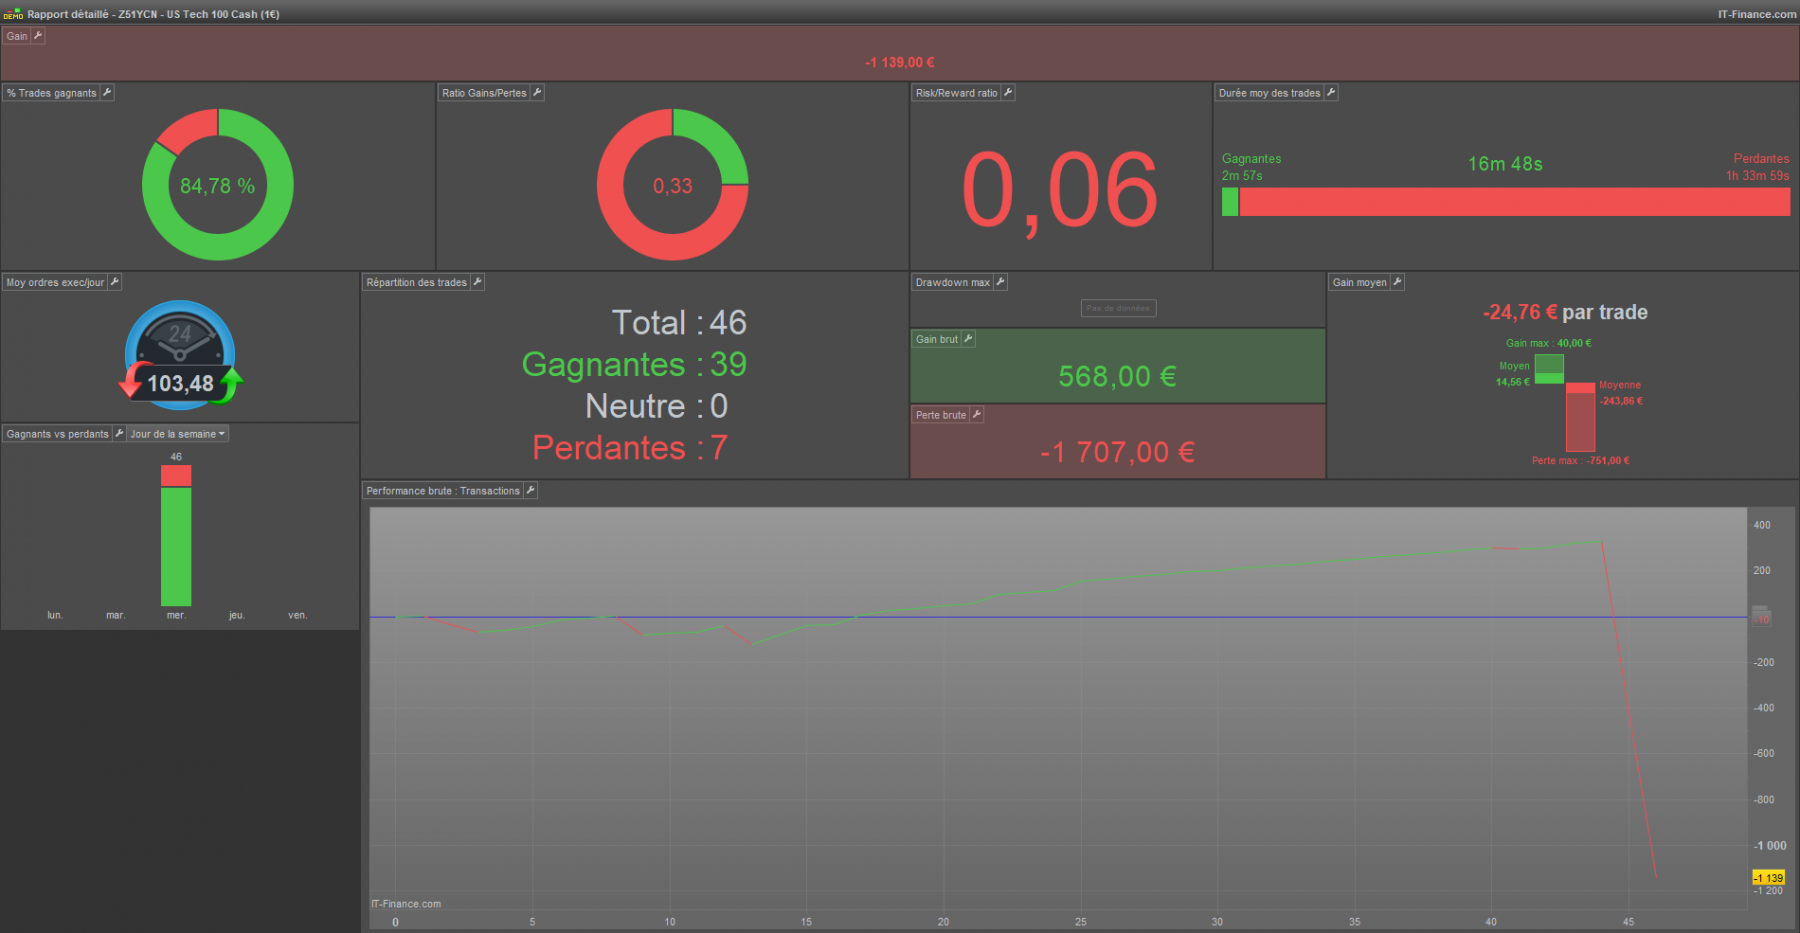Click the red Perdantes duration bar
This screenshot has height=933, width=1800.
1515,202
